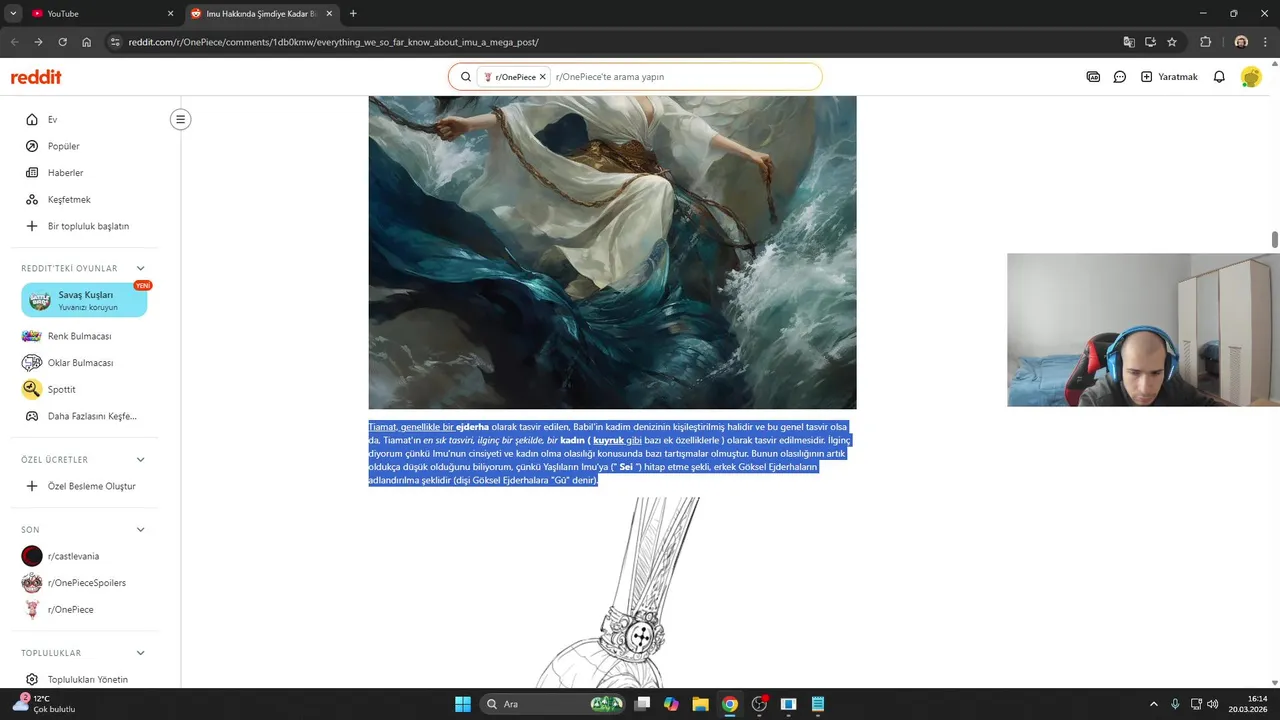This screenshot has height=720, width=1280.
Task: Click the kuyruk gibi link in text
Action: pos(617,440)
